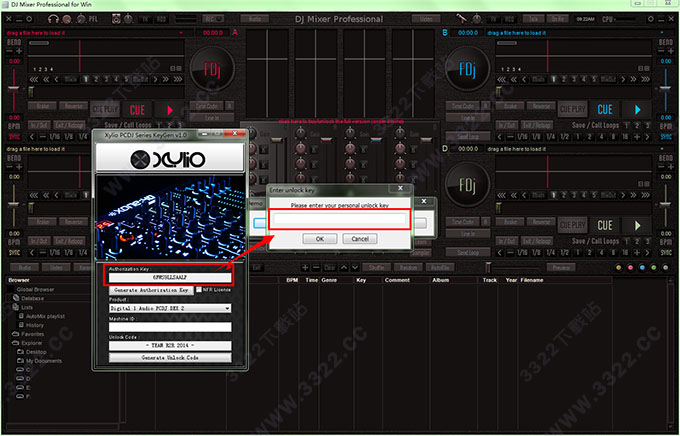Toggle the Talk button

(533, 19)
